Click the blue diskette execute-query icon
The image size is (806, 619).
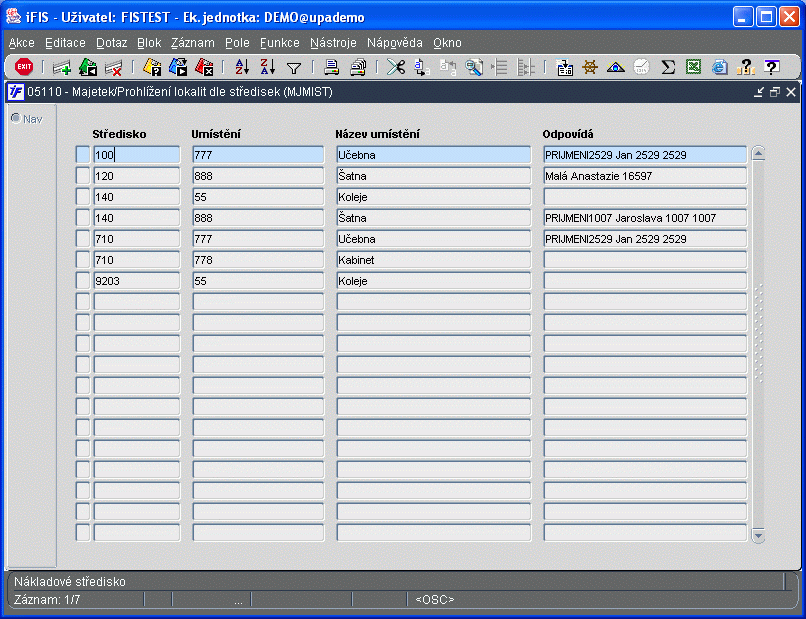(178, 67)
